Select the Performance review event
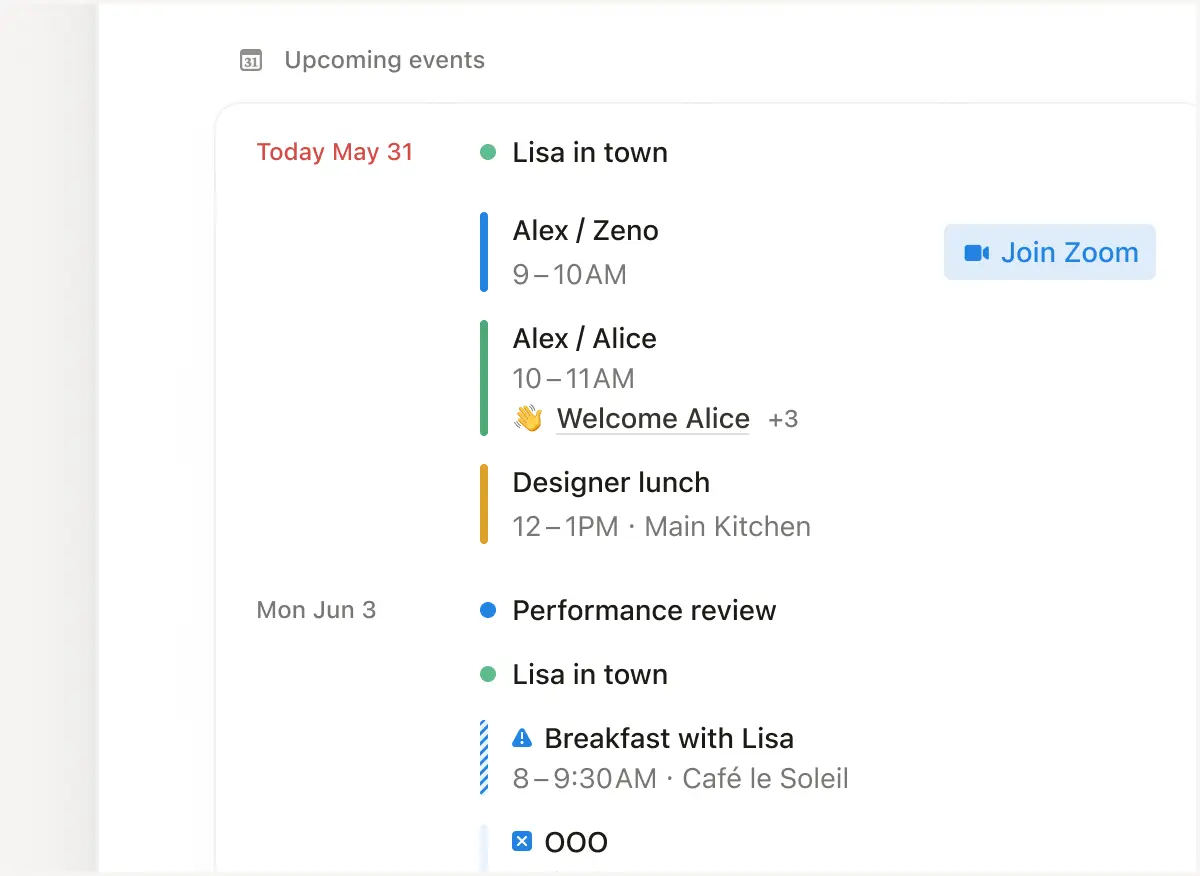Image resolution: width=1200 pixels, height=876 pixels. click(644, 610)
